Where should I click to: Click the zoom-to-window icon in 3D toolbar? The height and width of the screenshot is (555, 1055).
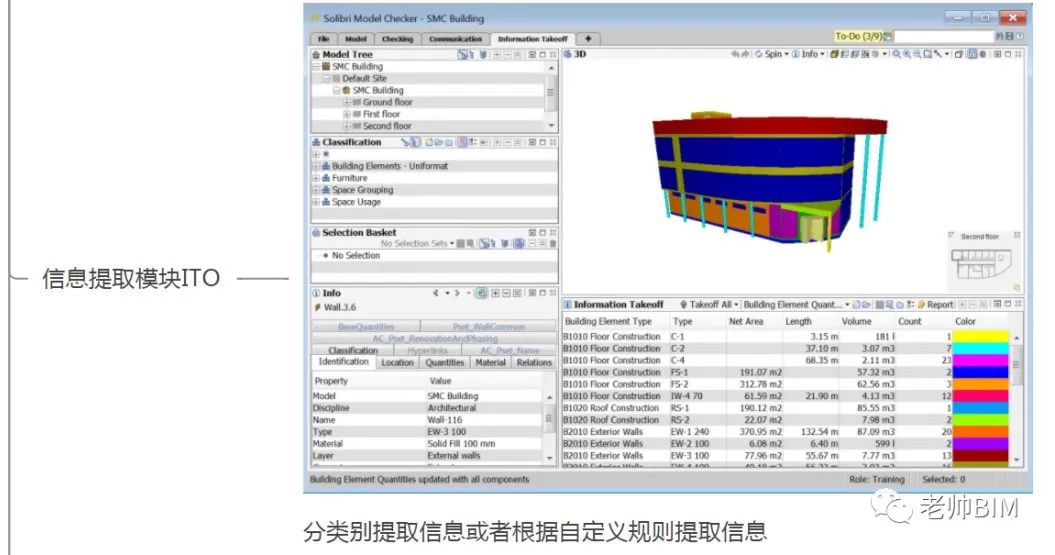click(927, 54)
